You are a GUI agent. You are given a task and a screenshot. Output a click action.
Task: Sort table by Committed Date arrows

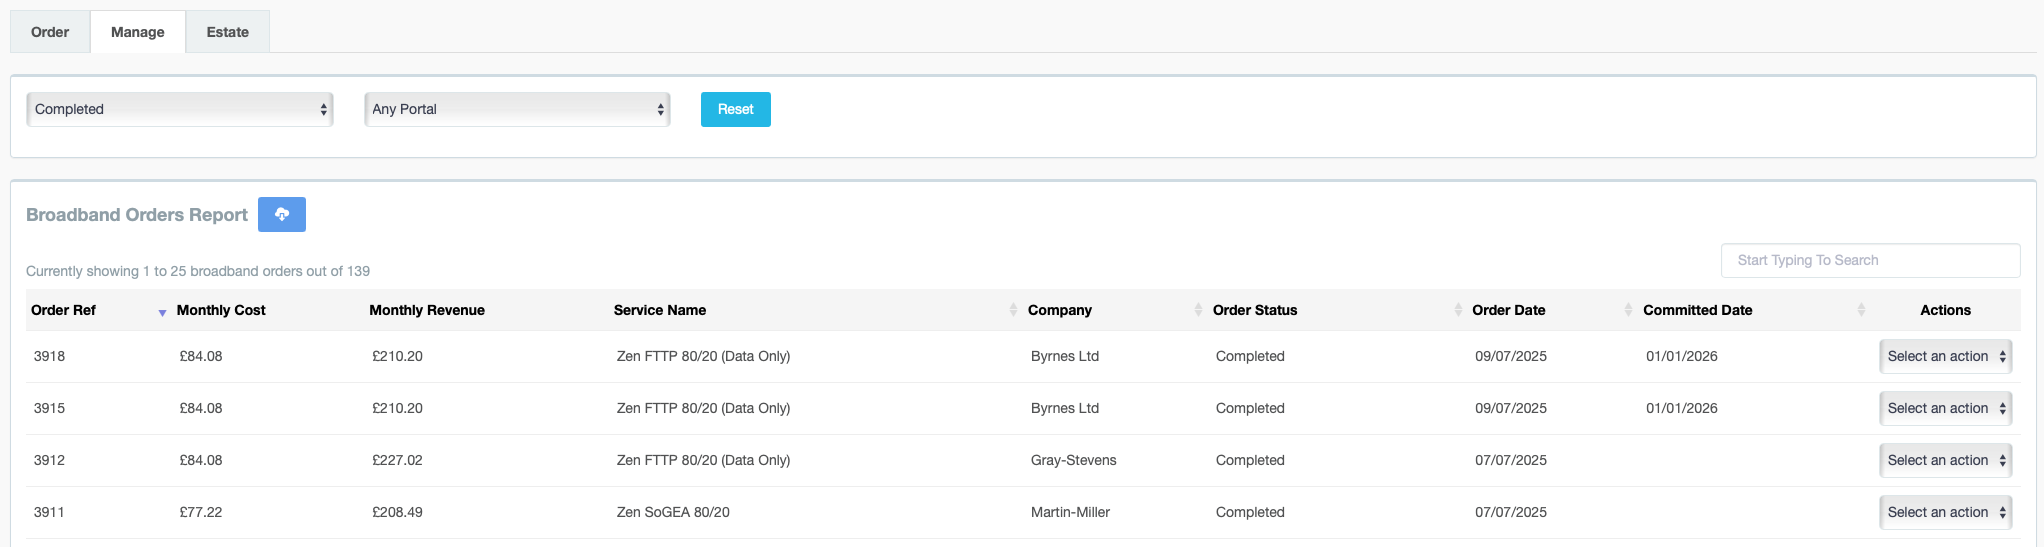1861,310
